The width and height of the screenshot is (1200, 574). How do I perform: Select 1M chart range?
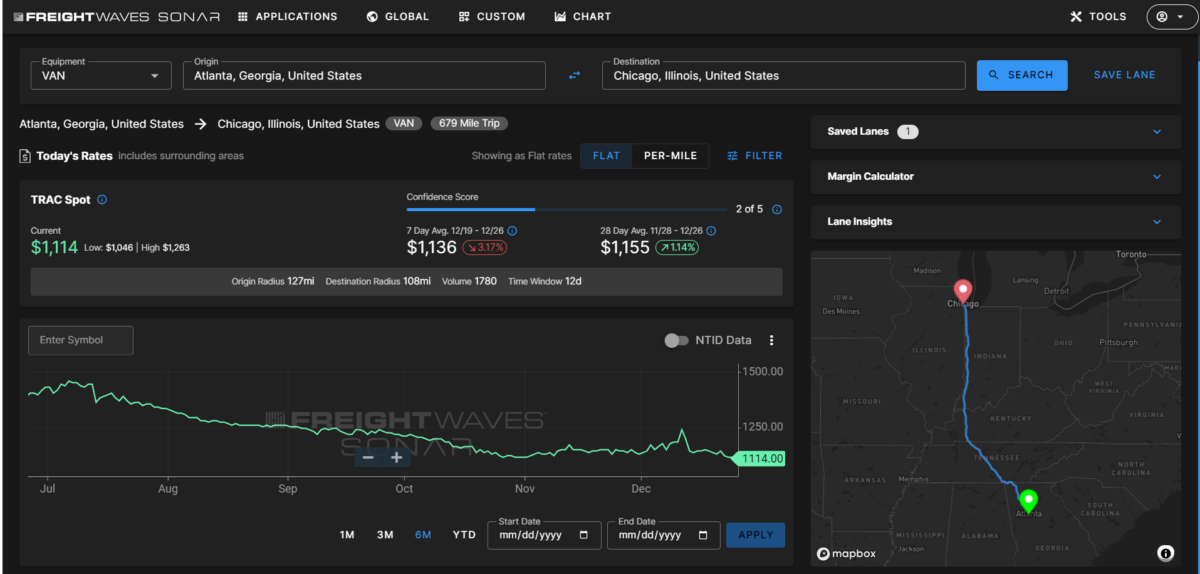tap(347, 535)
